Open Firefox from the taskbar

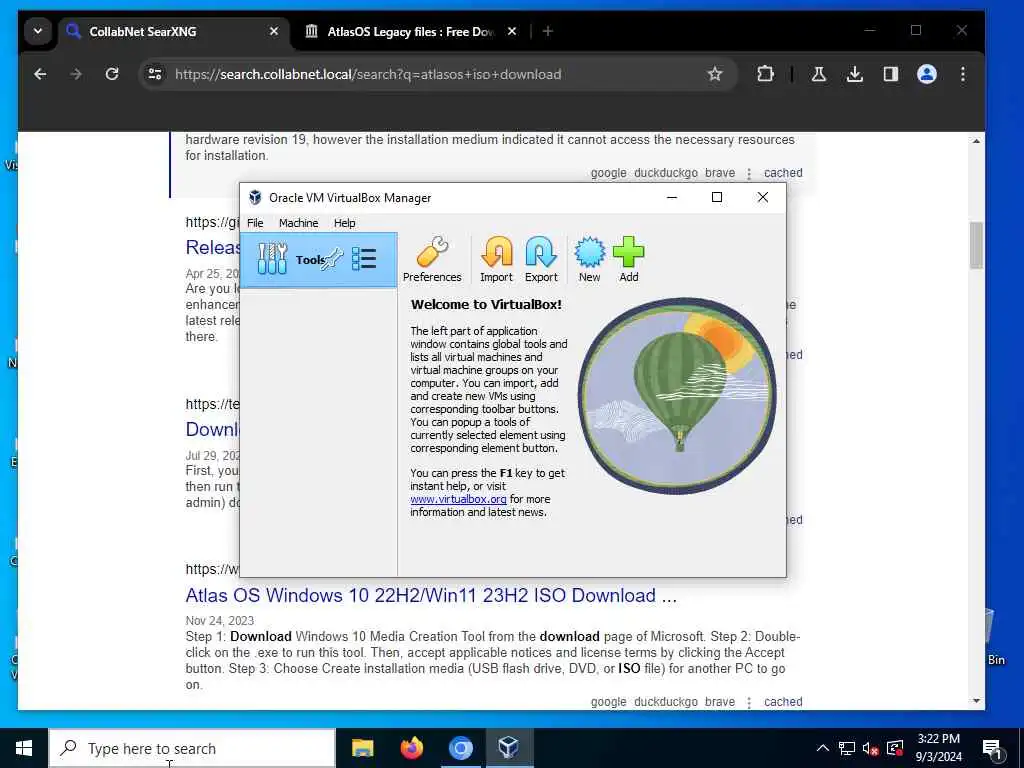411,748
